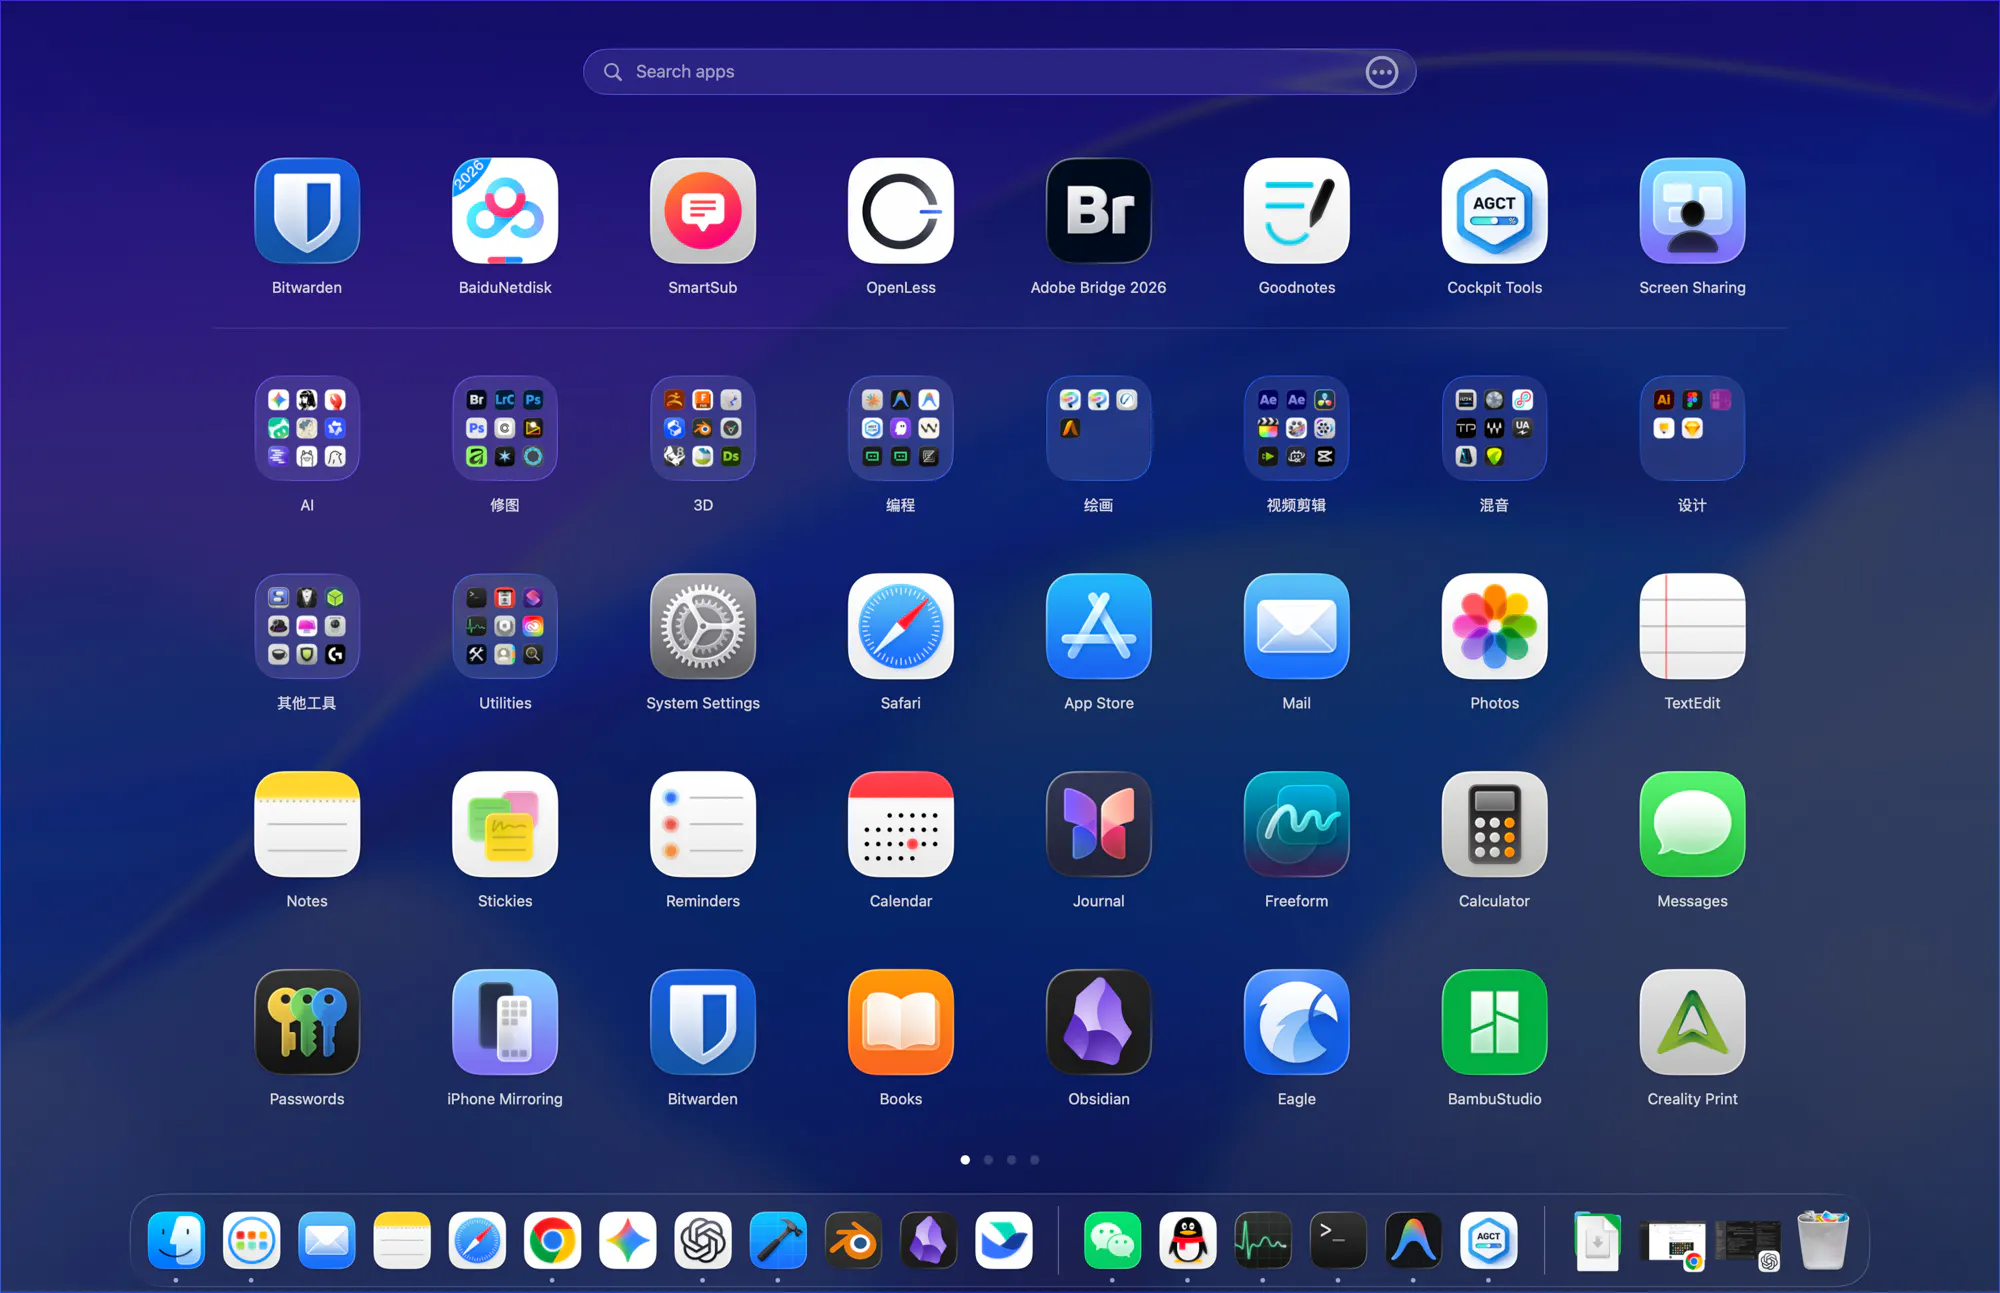Launch Safari from the app grid
This screenshot has height=1293, width=2000.
pyautogui.click(x=901, y=626)
